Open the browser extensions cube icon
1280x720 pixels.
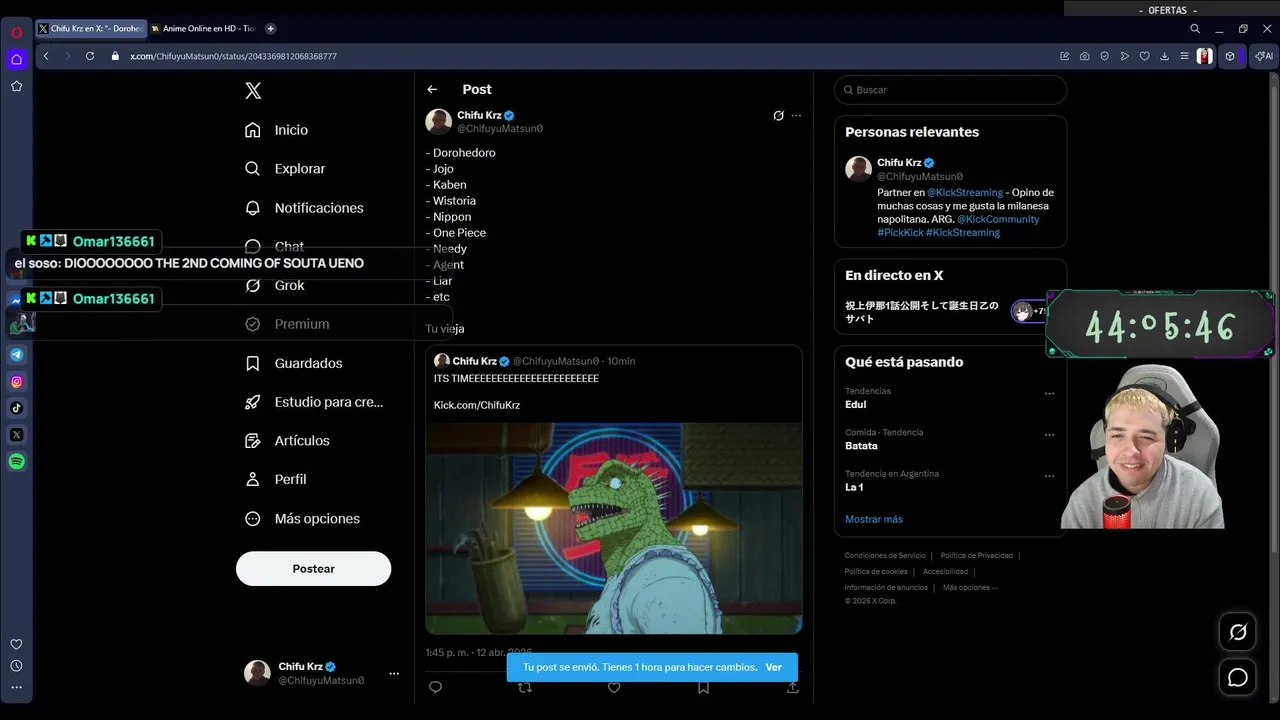pos(1230,56)
